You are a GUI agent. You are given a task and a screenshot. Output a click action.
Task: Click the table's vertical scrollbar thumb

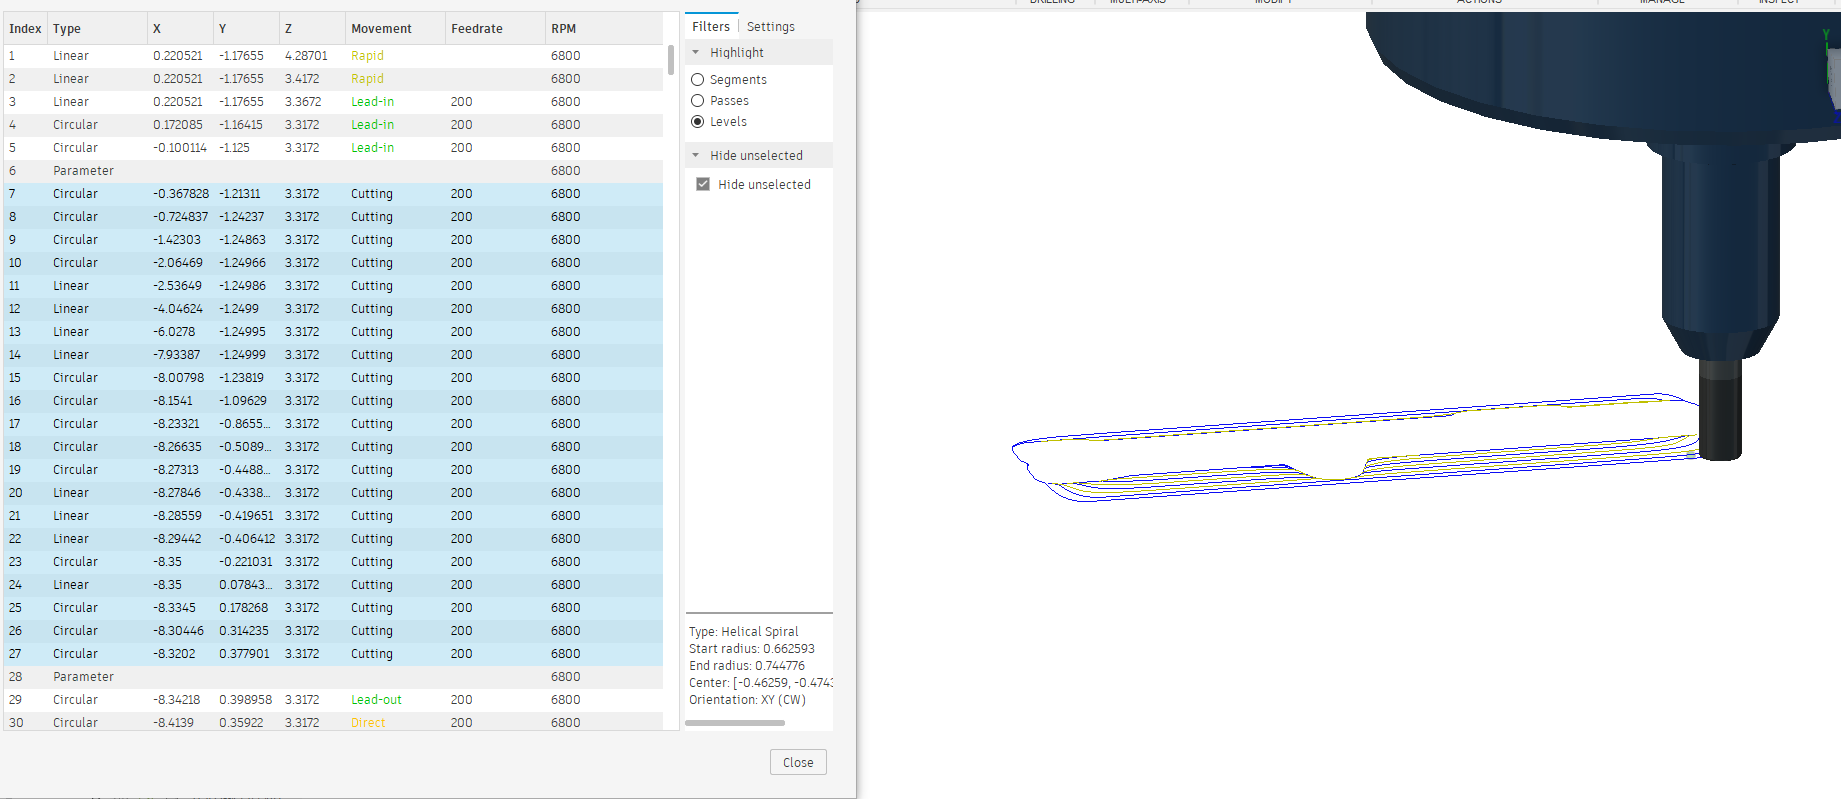[x=670, y=60]
